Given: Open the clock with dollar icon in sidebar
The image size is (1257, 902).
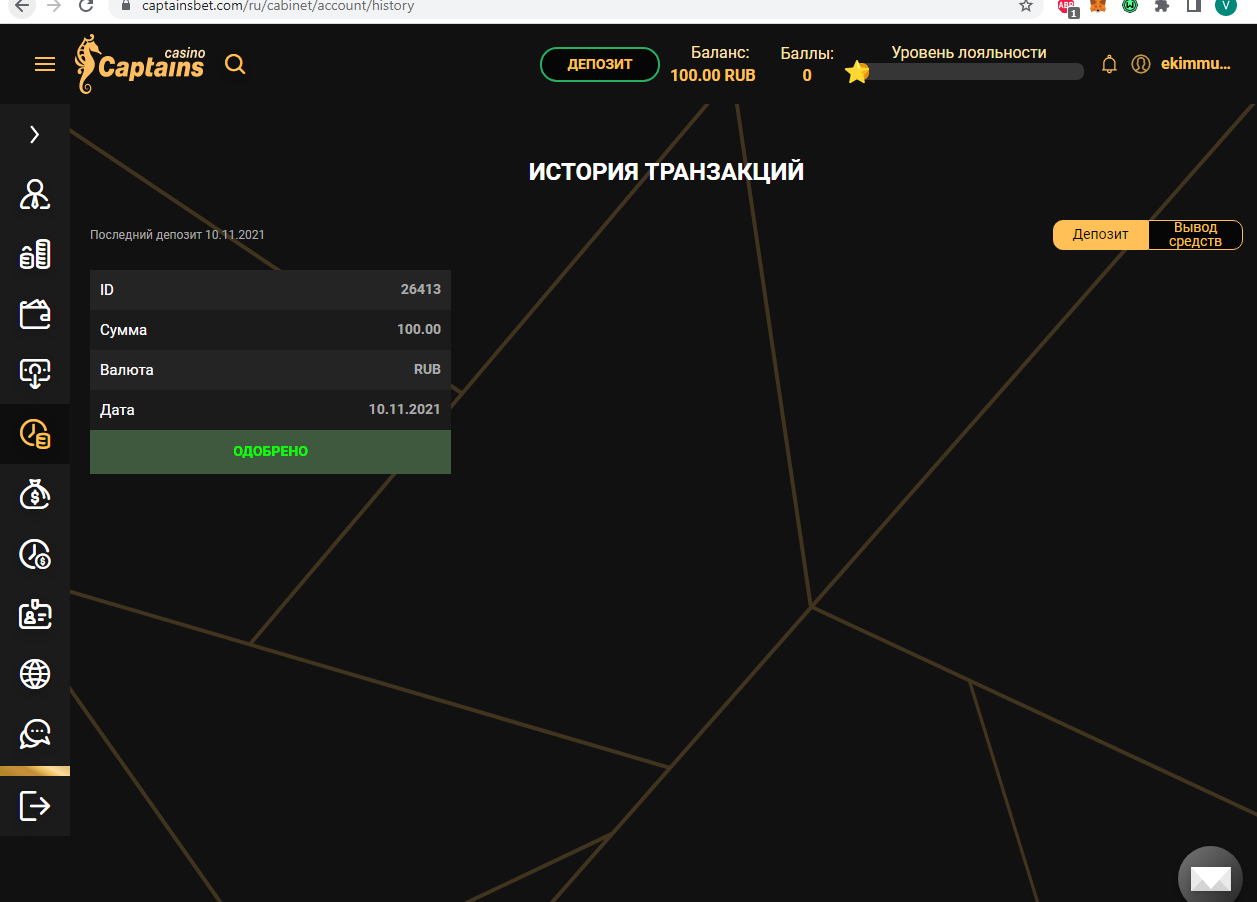Looking at the screenshot, I should 35,554.
